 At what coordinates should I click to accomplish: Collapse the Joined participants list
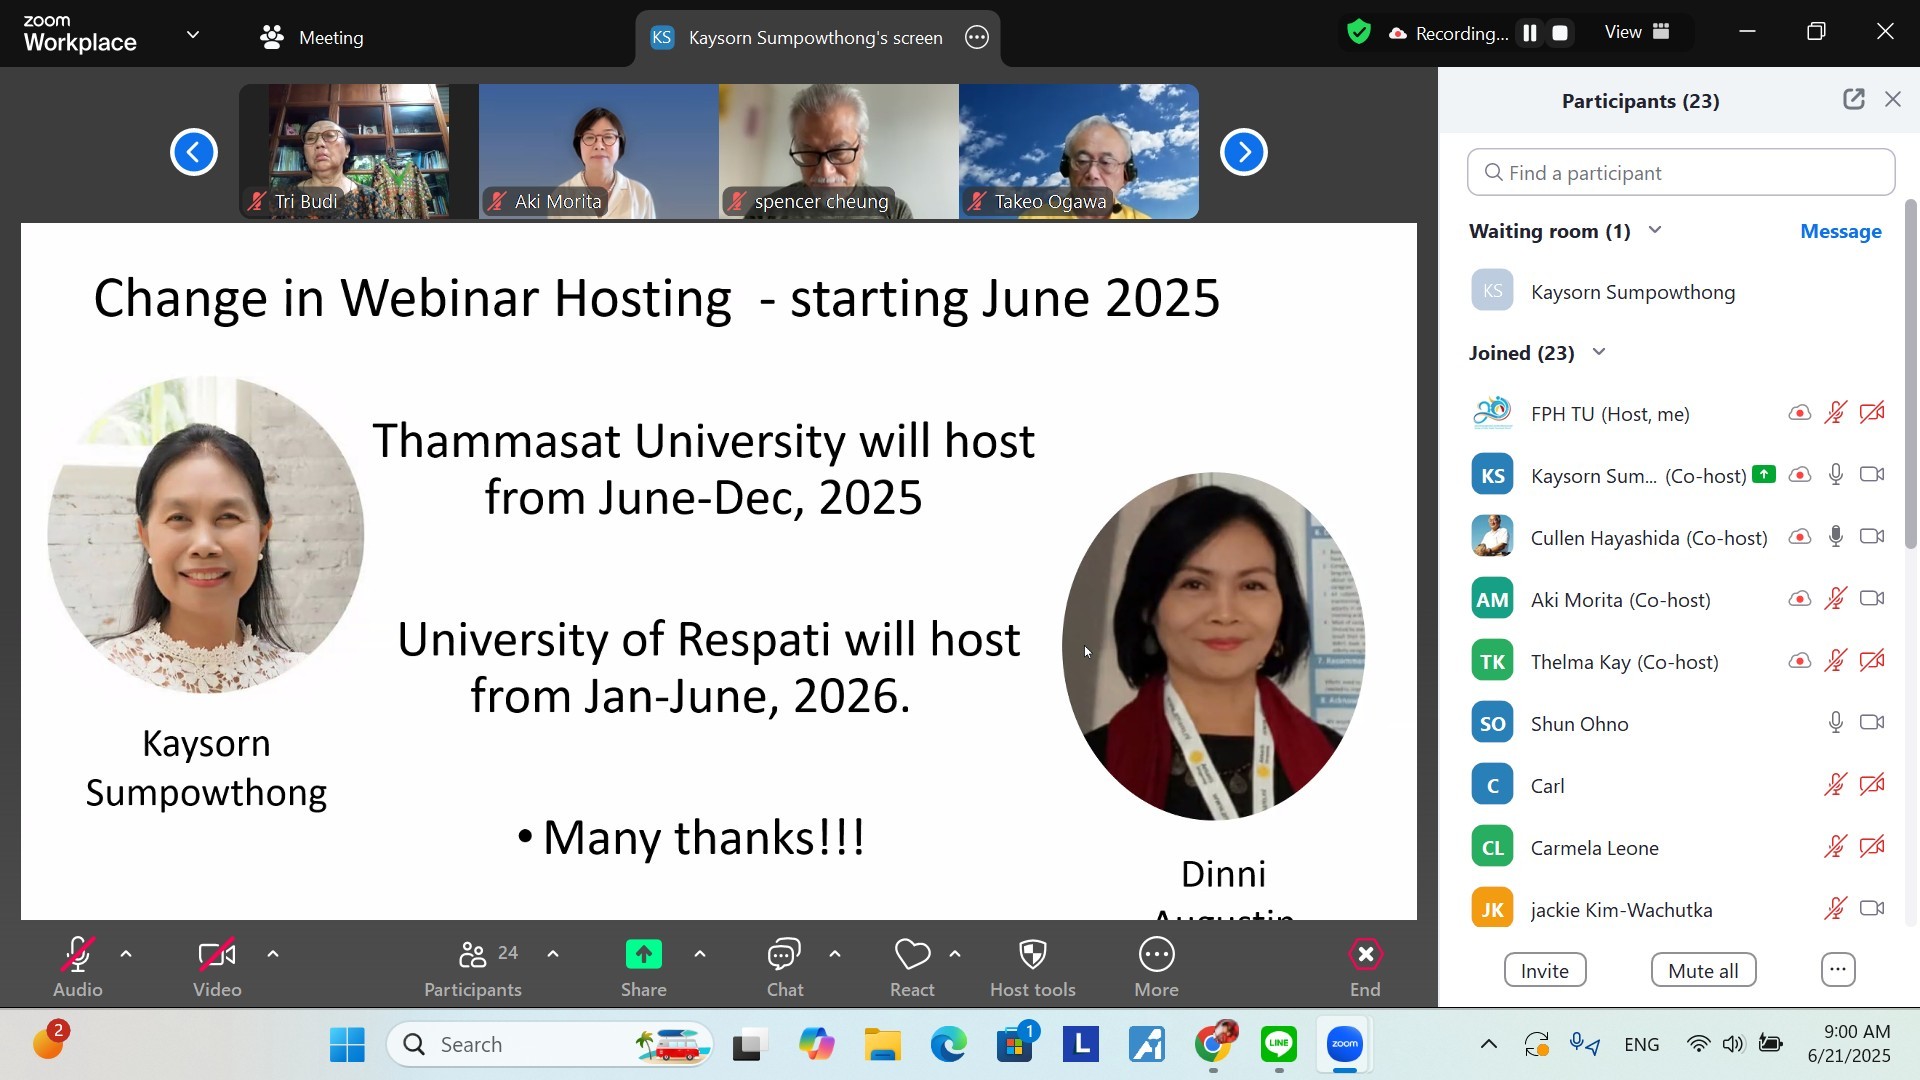(x=1599, y=353)
